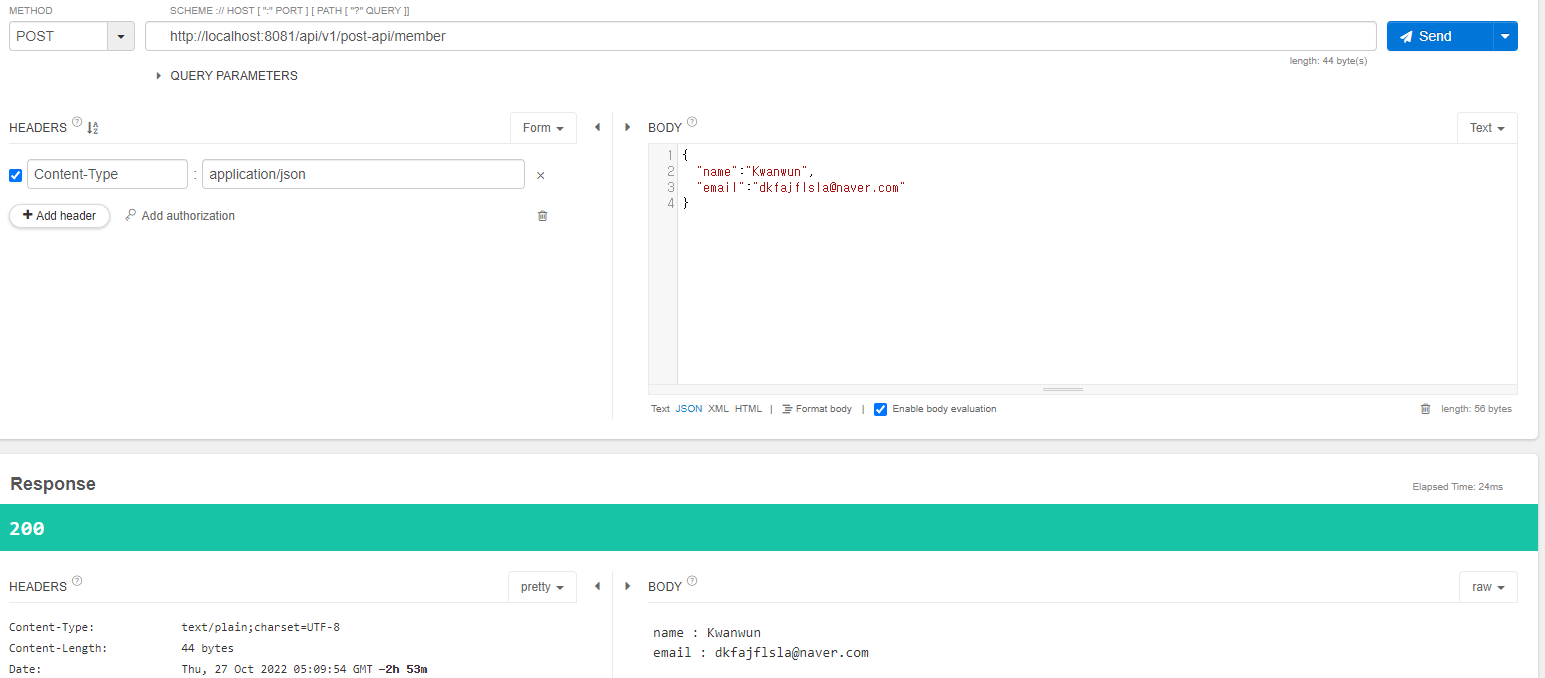
Task: Click response body email line
Action: 761,653
